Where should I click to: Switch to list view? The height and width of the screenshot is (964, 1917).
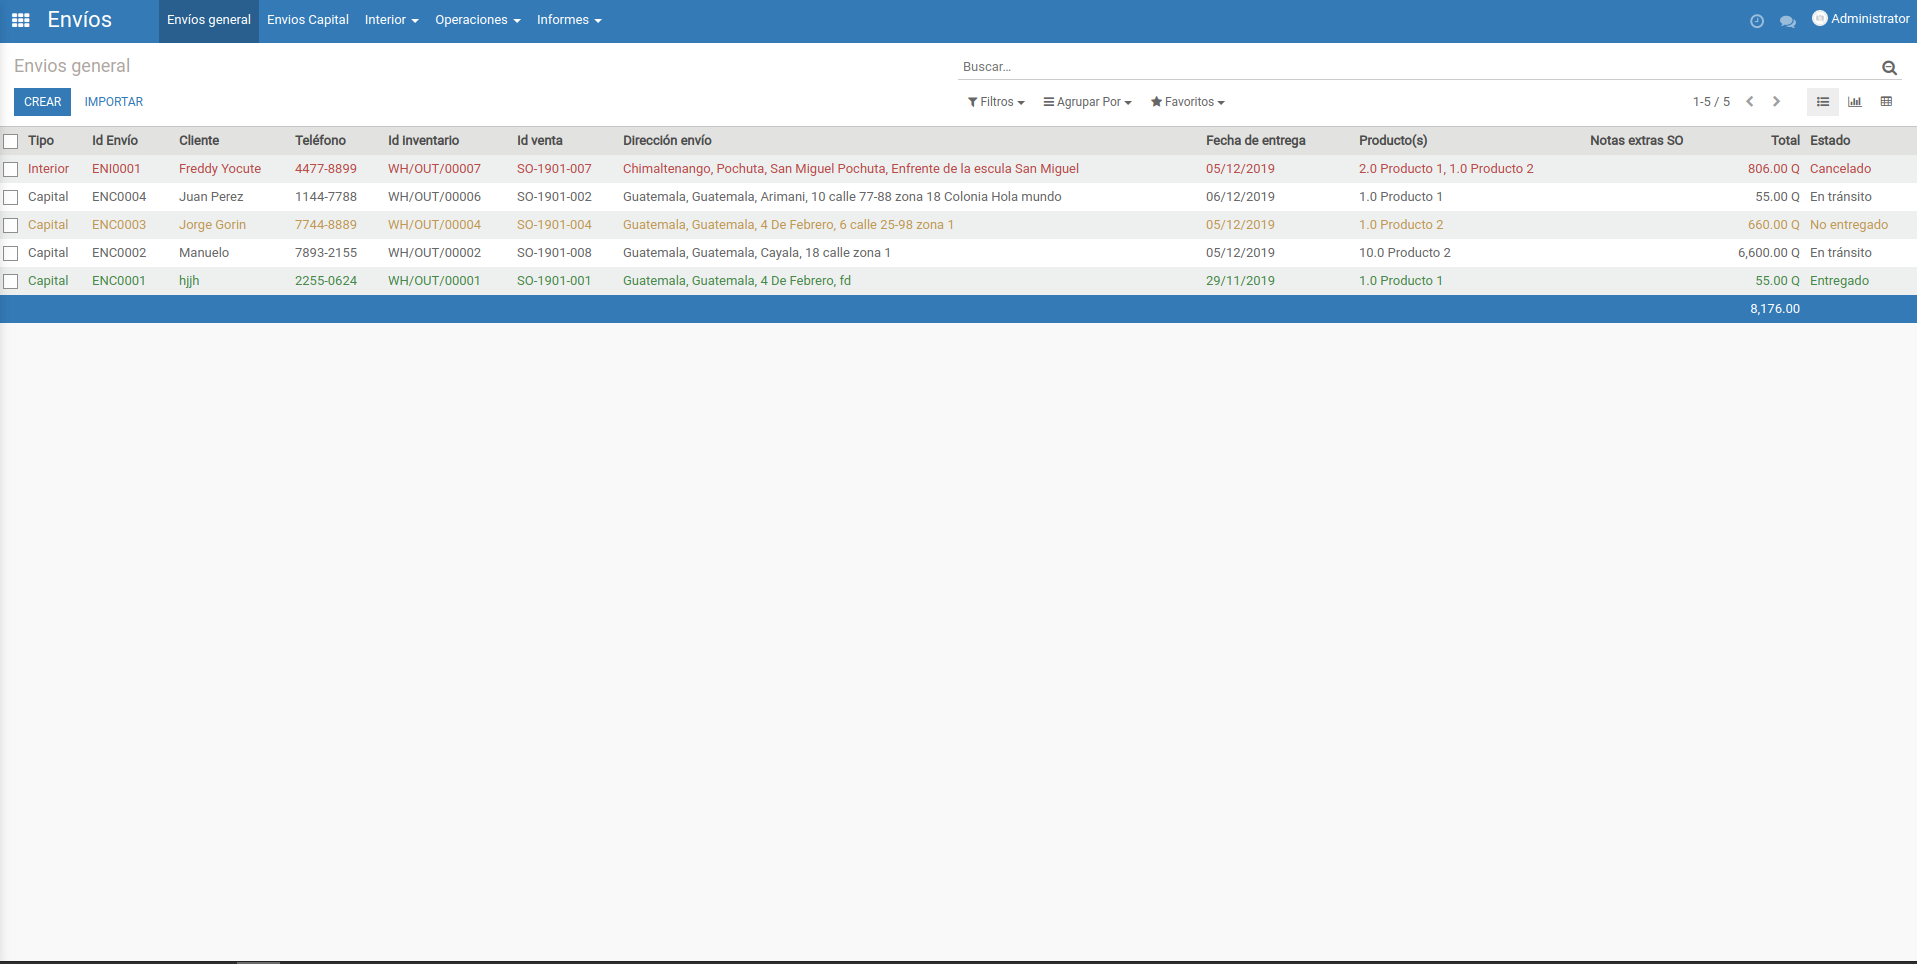coord(1823,102)
